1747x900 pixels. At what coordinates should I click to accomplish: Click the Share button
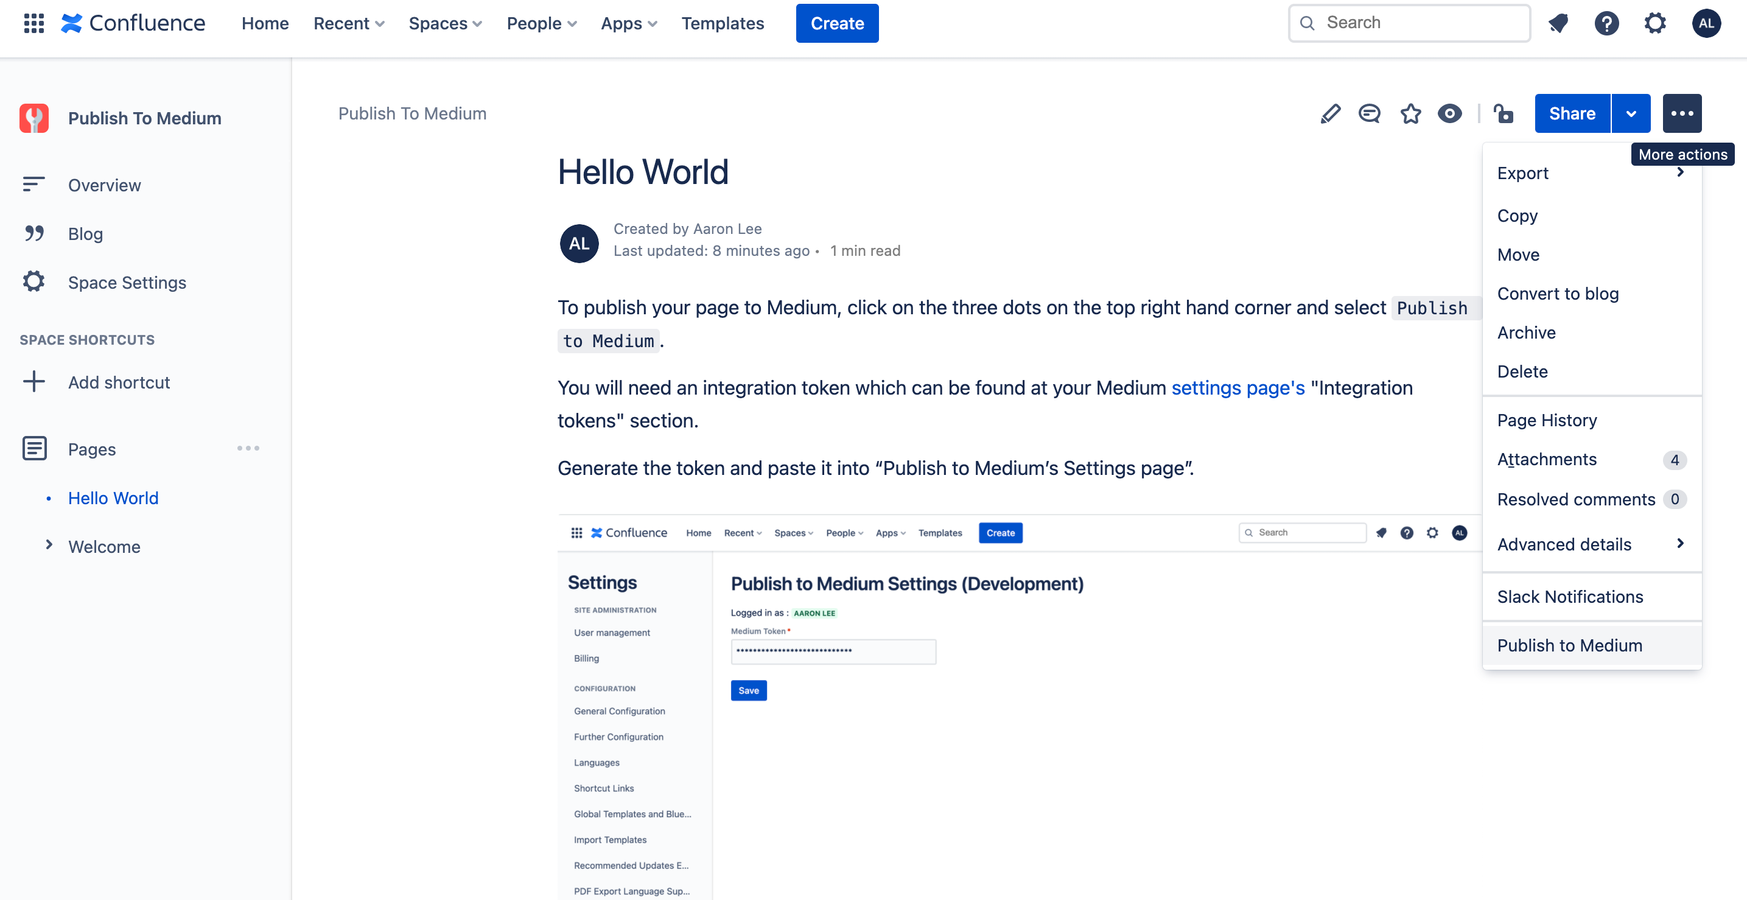1572,114
